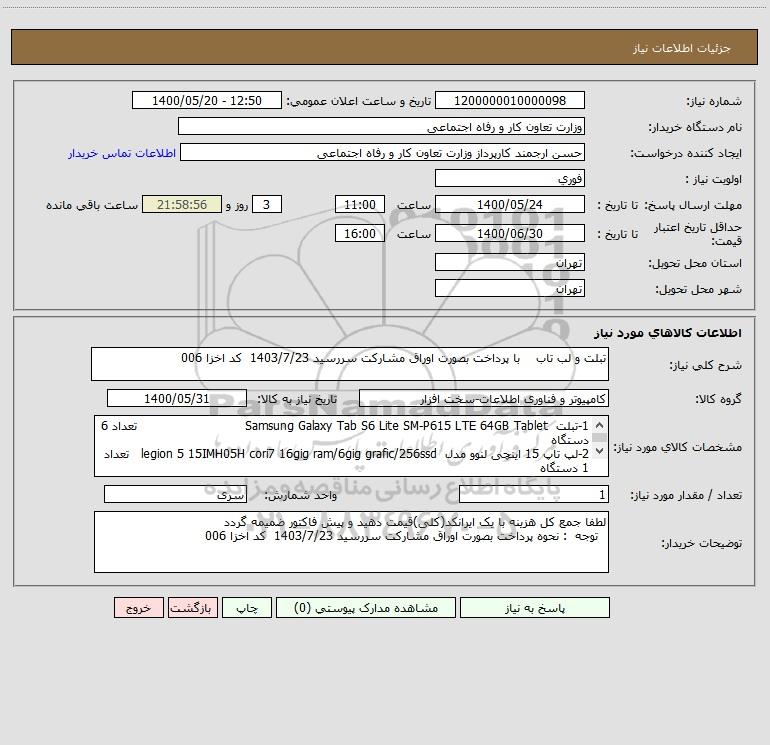Click the priority field فوری
The width and height of the screenshot is (770, 745).
point(510,178)
